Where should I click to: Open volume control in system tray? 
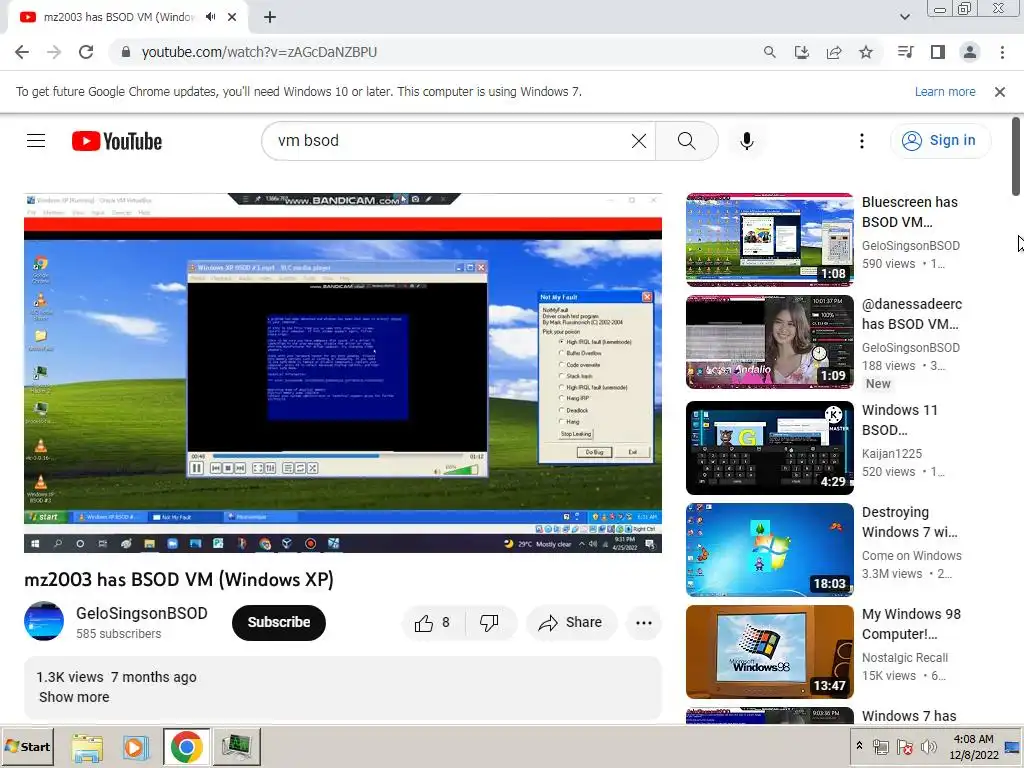pyautogui.click(x=928, y=746)
